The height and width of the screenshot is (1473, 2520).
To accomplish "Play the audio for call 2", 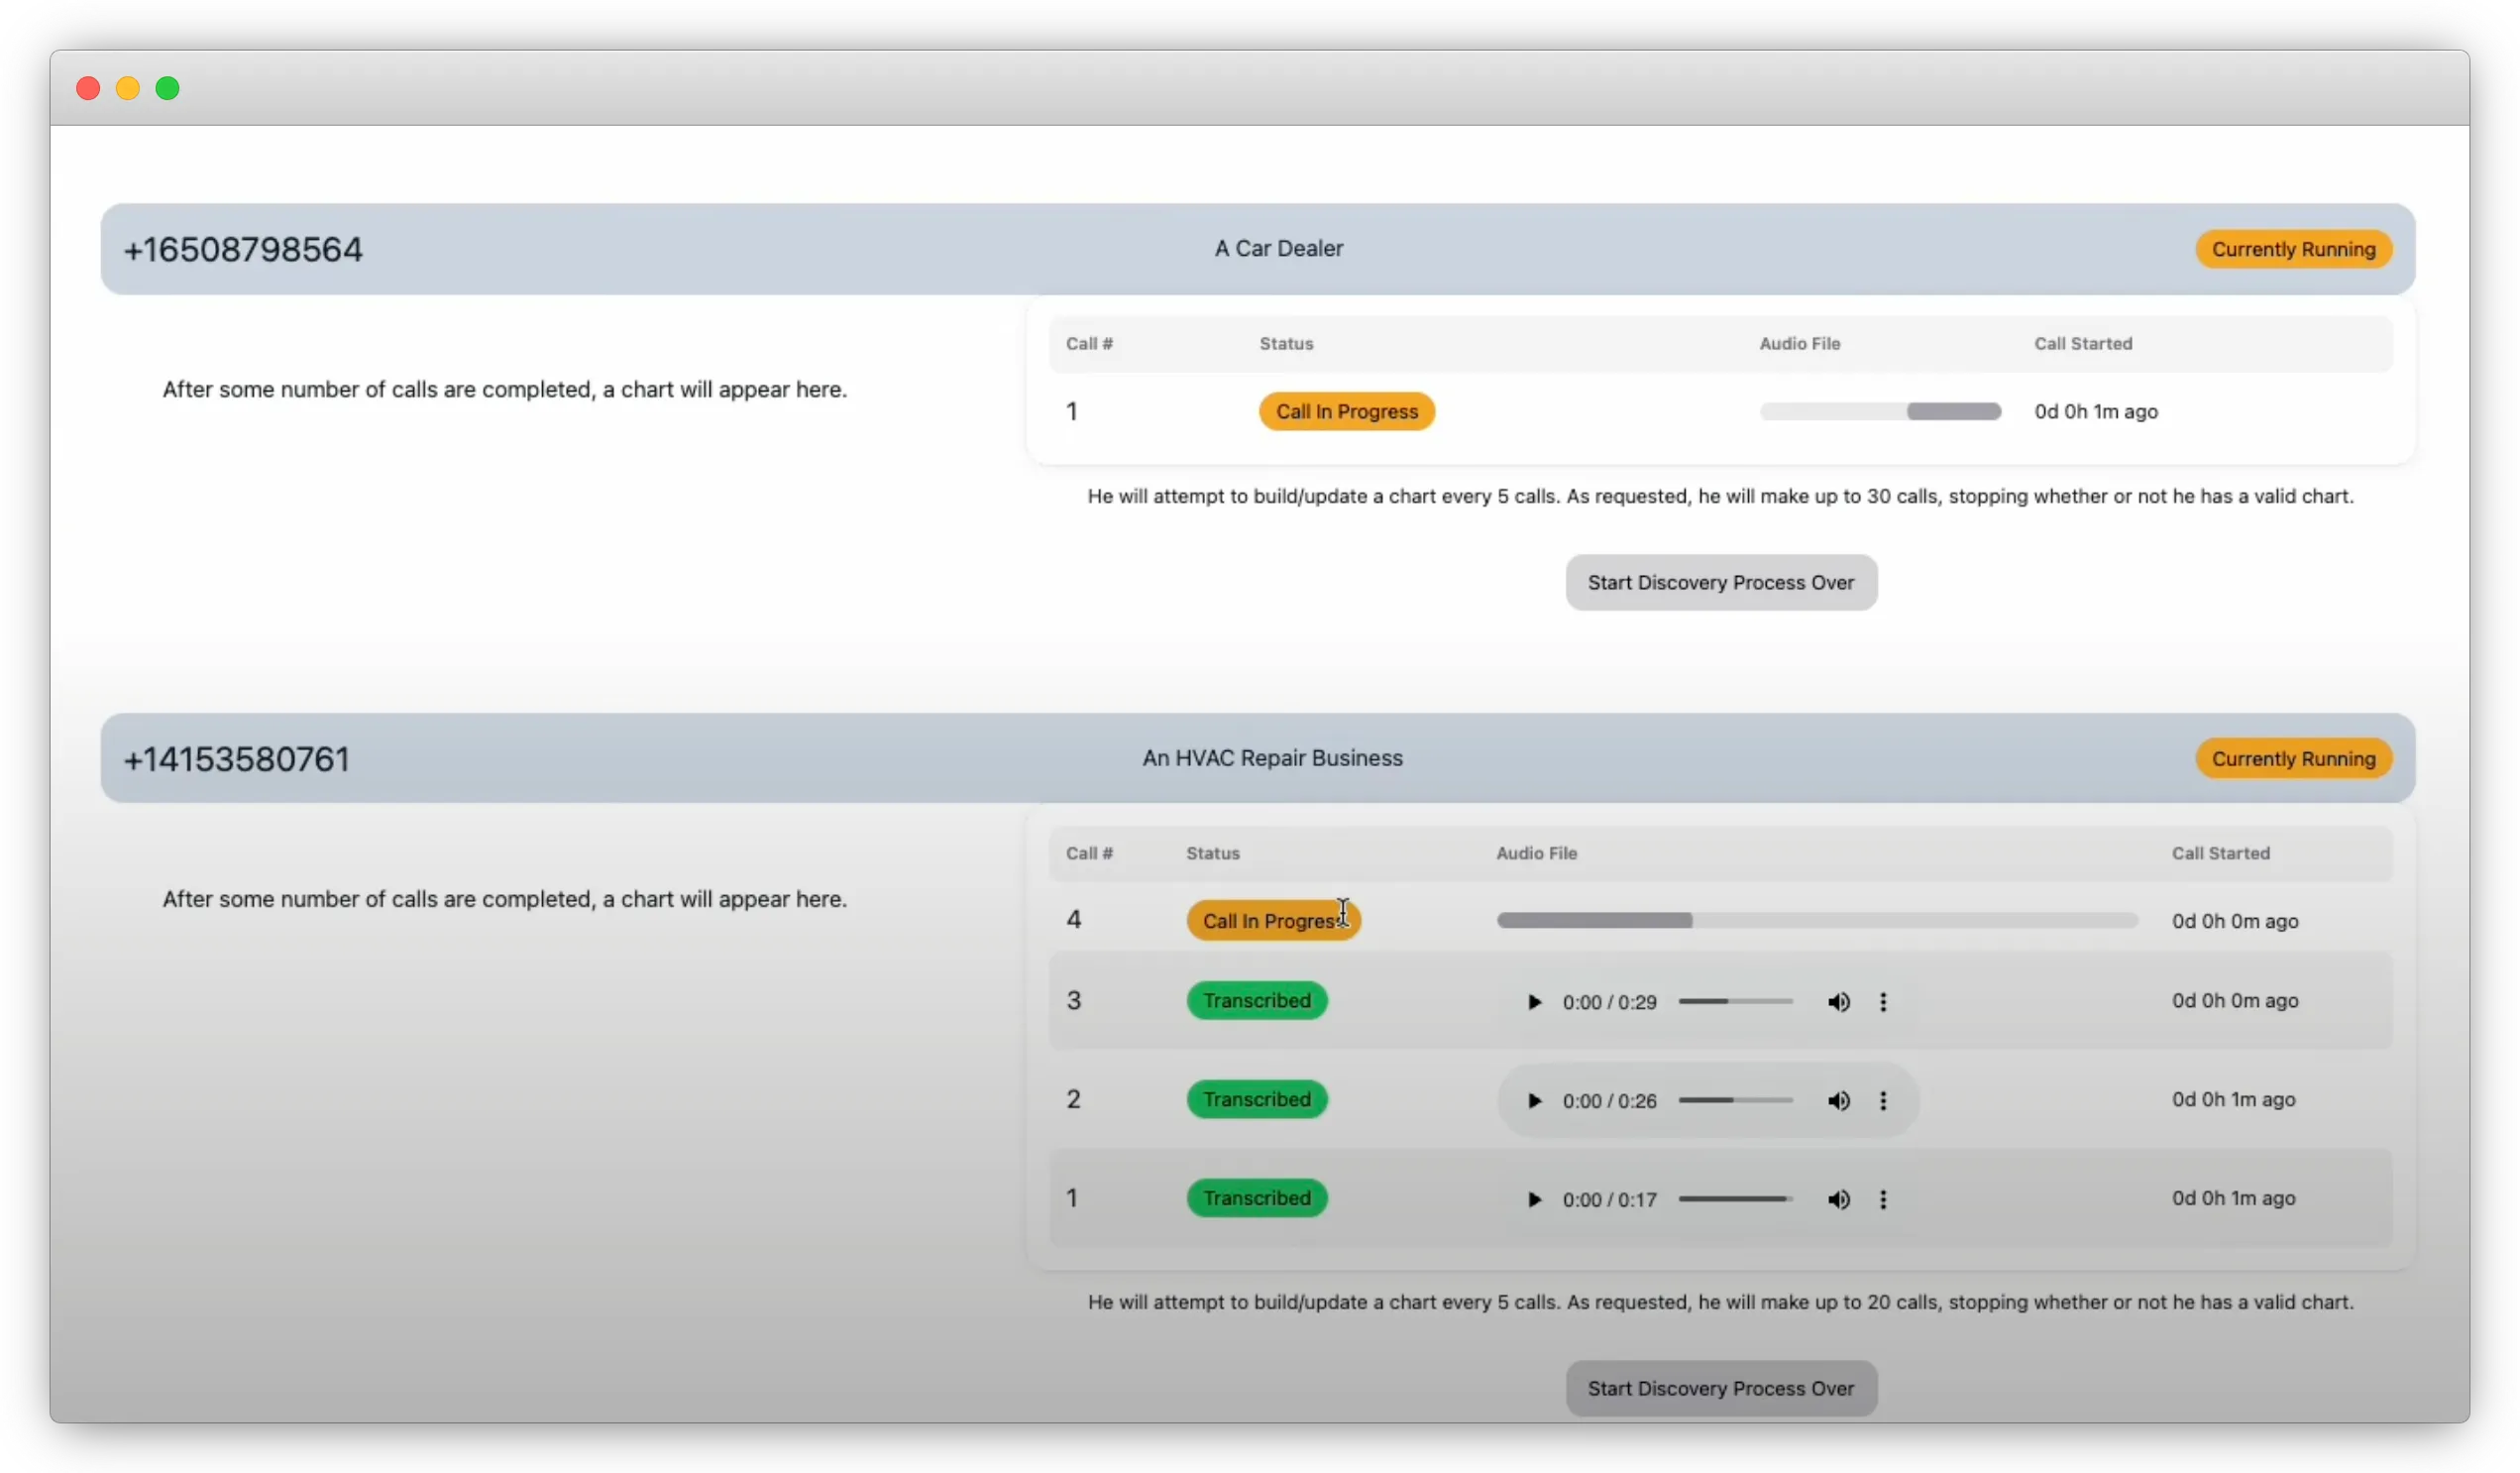I will [x=1533, y=1101].
